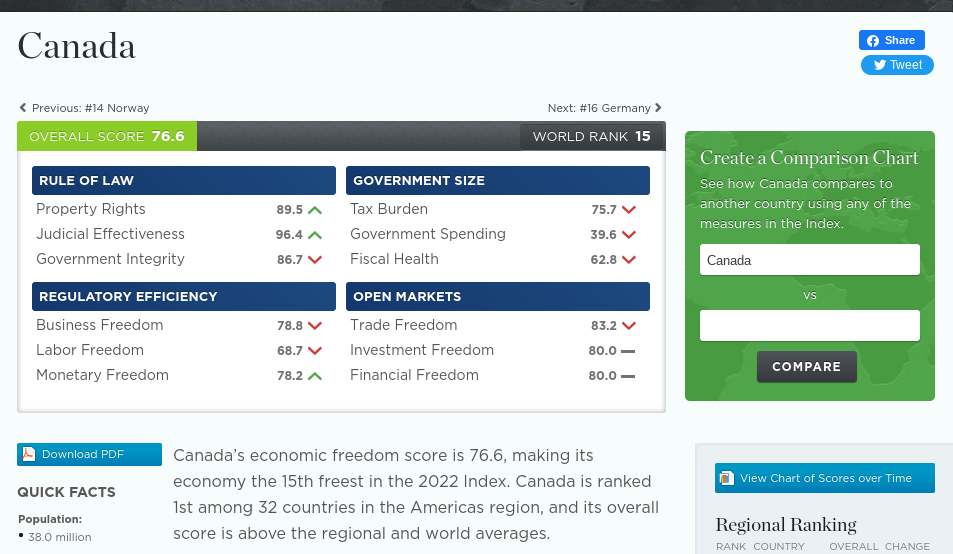
Task: Click left chevron beside Previous Norway
Action: [23, 108]
